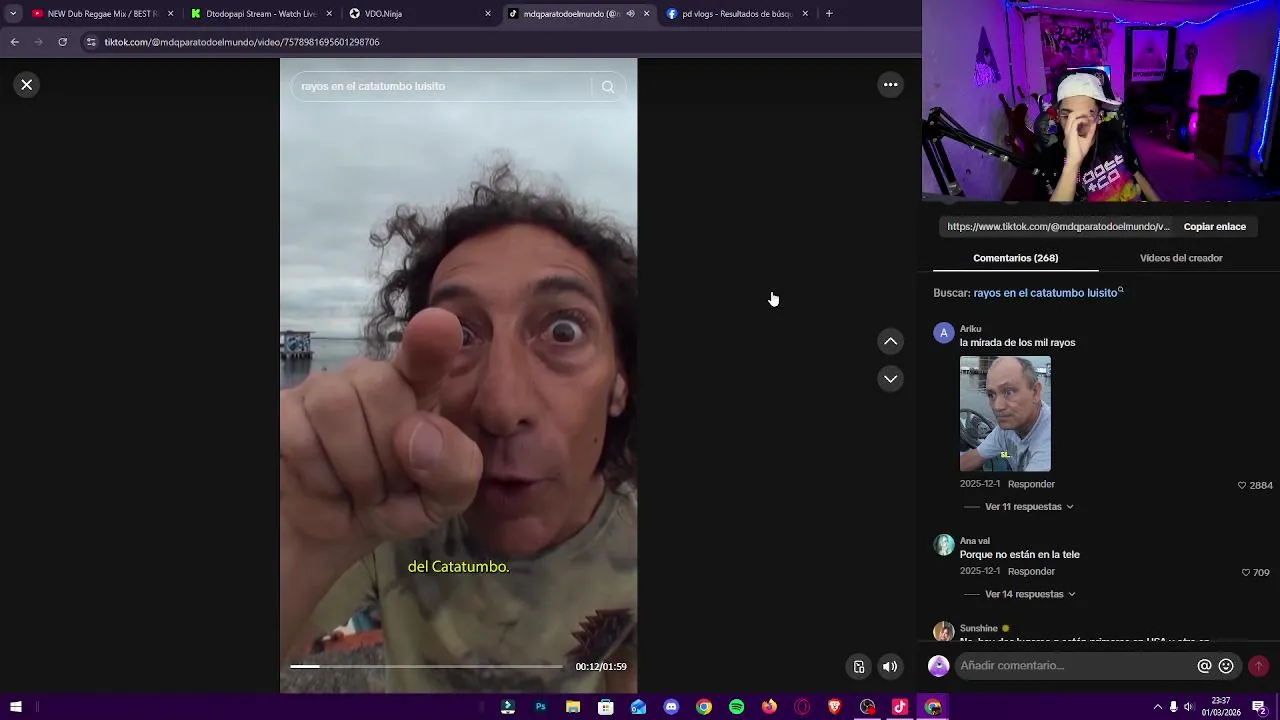Mute the video with speaker icon

click(889, 667)
